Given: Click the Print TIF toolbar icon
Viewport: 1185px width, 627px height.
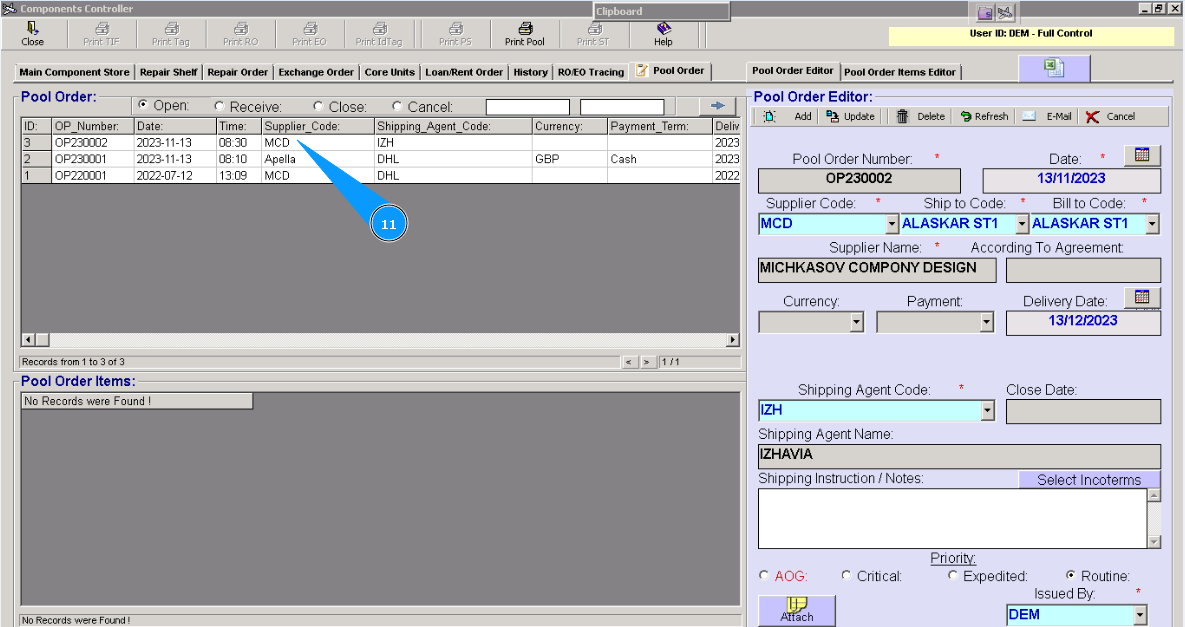Looking at the screenshot, I should pyautogui.click(x=101, y=34).
